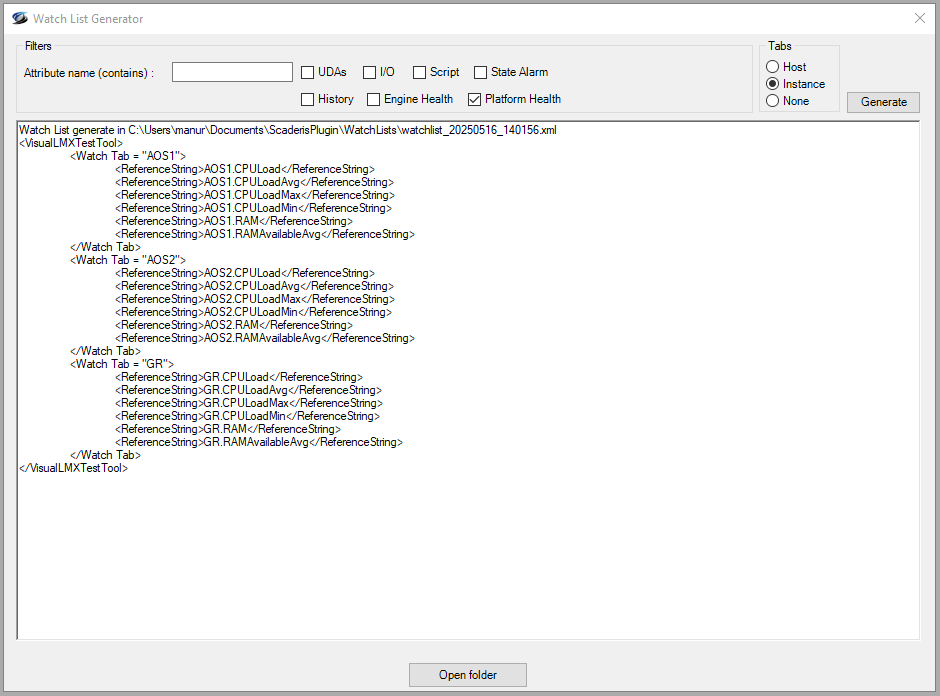Click the Watch Tab "AOS1" line
Image resolution: width=940 pixels, height=696 pixels.
(128, 156)
